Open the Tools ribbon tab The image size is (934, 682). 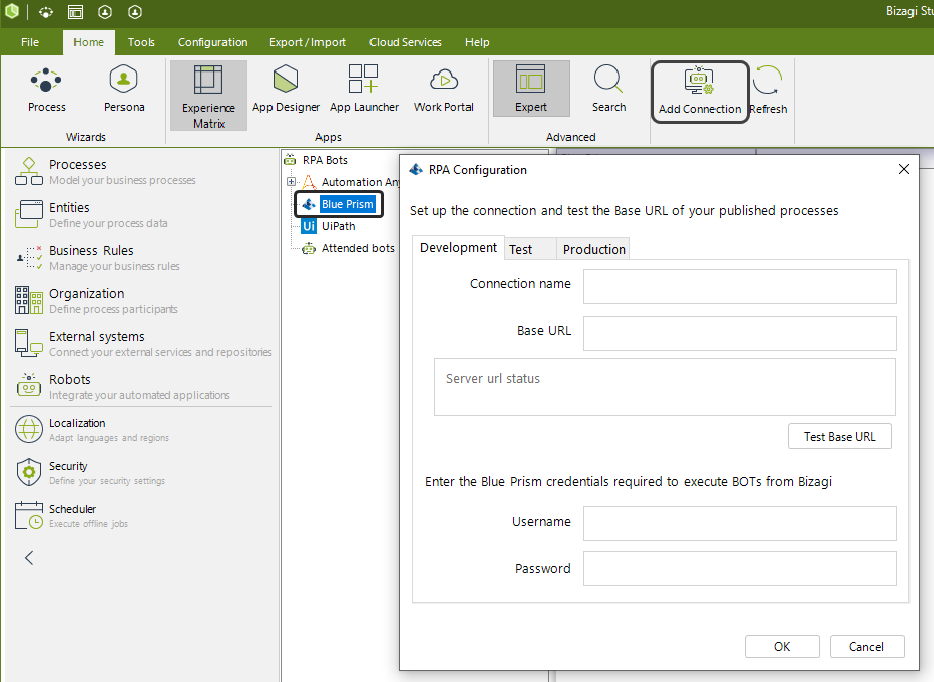click(x=141, y=42)
